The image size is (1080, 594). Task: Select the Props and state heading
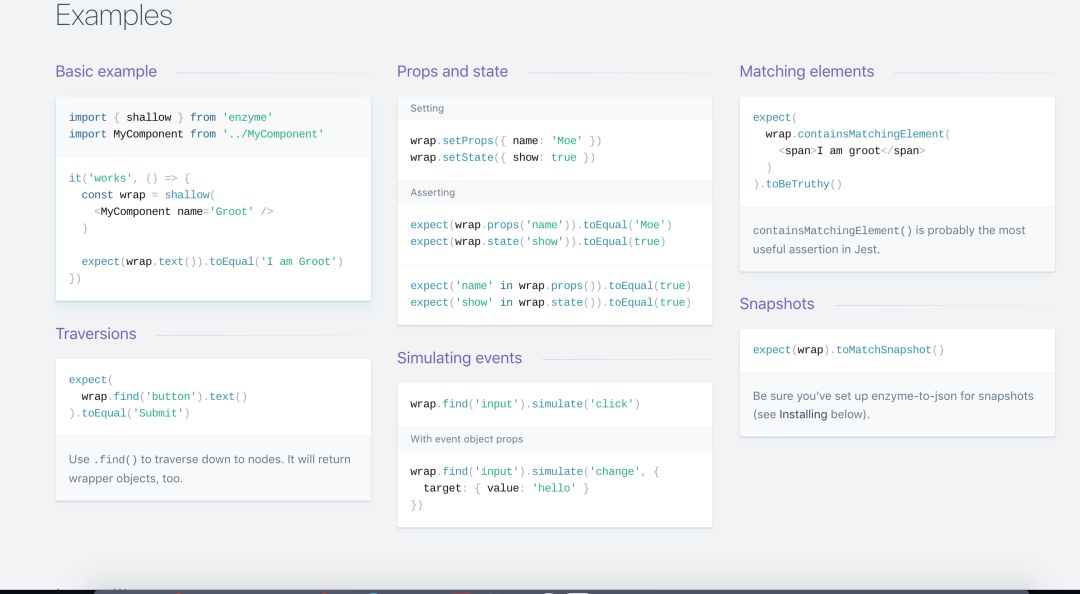453,72
